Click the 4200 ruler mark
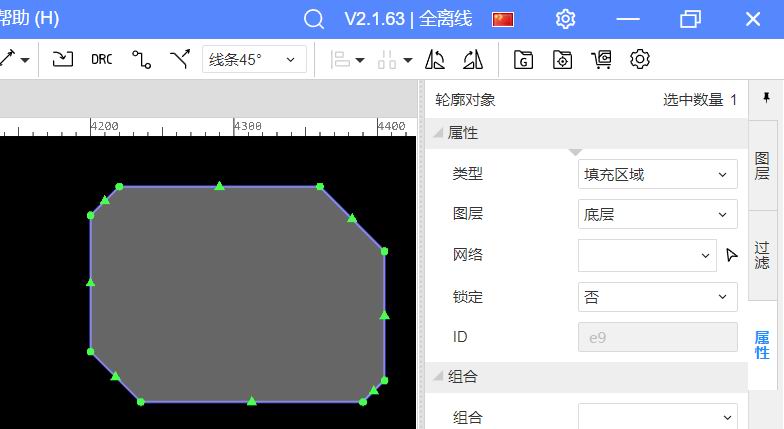The height and width of the screenshot is (429, 784). pos(104,126)
